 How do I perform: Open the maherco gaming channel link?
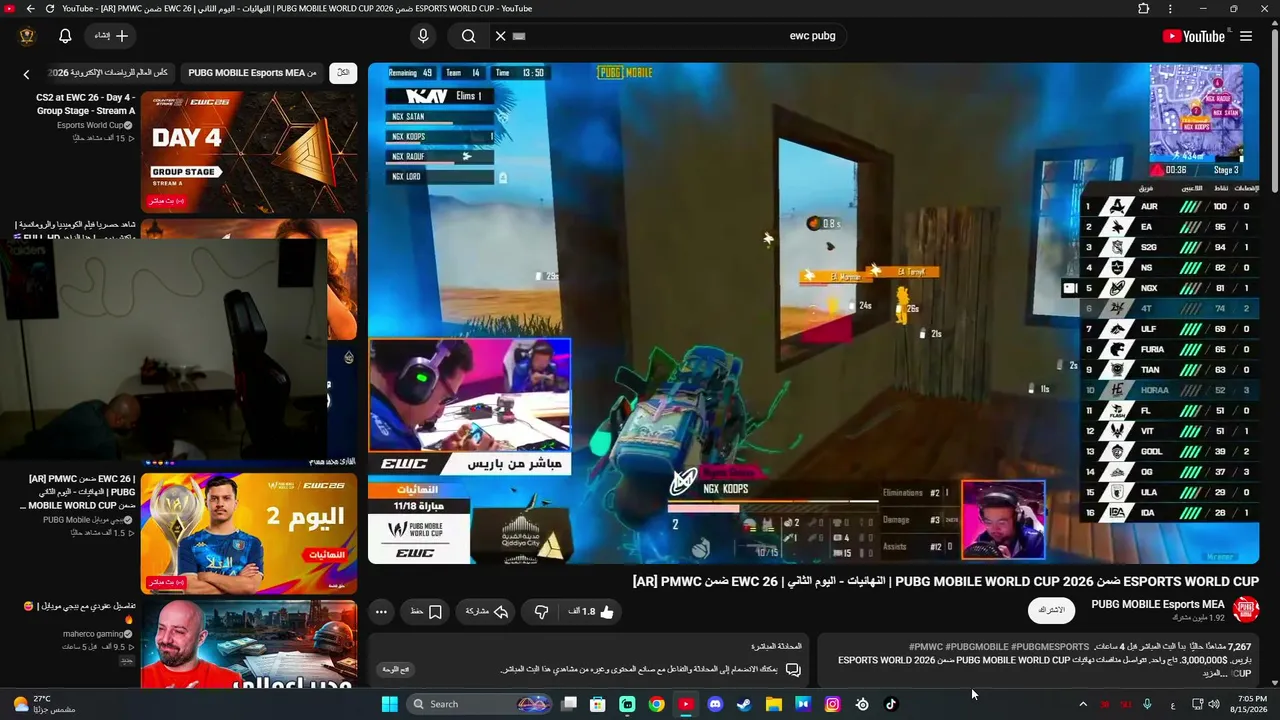click(92, 633)
